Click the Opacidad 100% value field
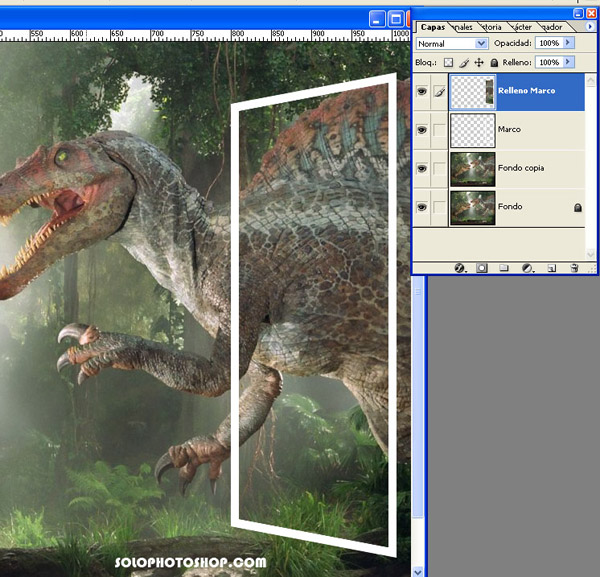The image size is (600, 577). [549, 43]
